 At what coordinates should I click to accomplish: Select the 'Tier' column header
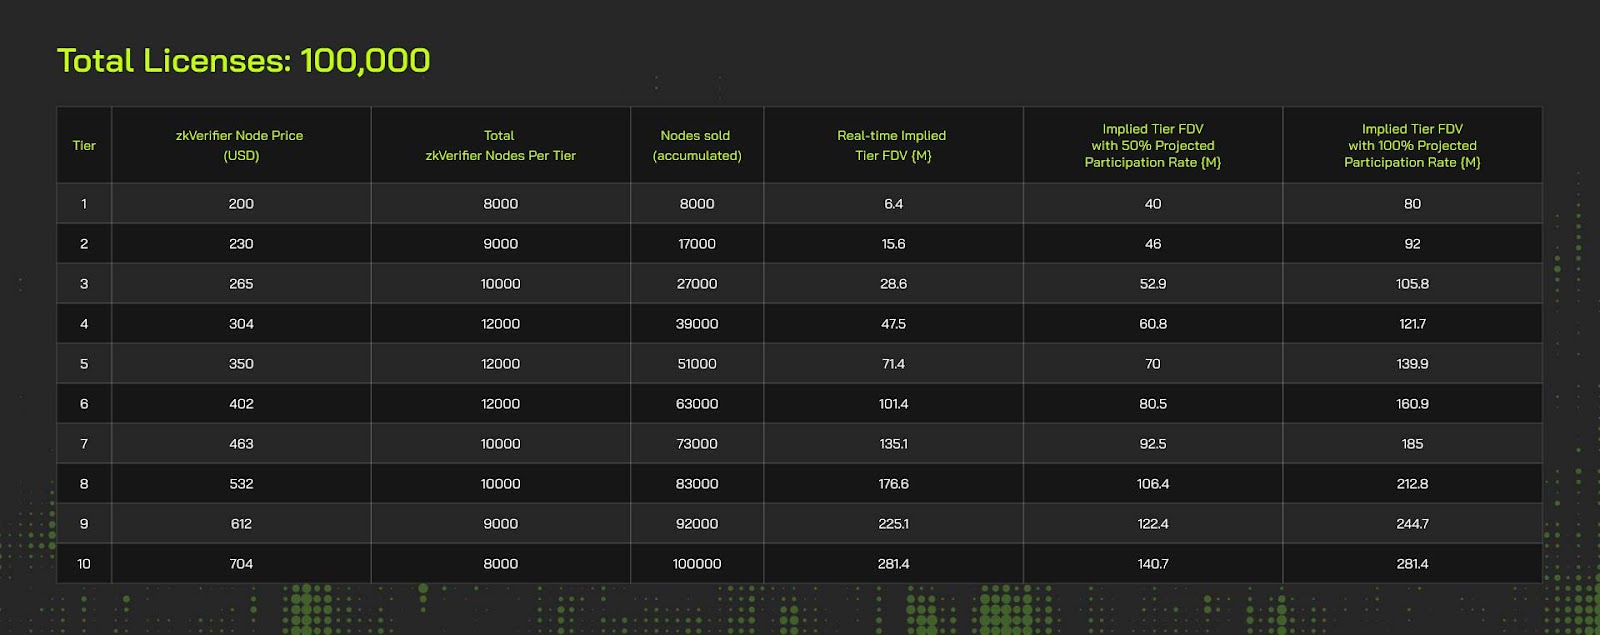pos(84,145)
